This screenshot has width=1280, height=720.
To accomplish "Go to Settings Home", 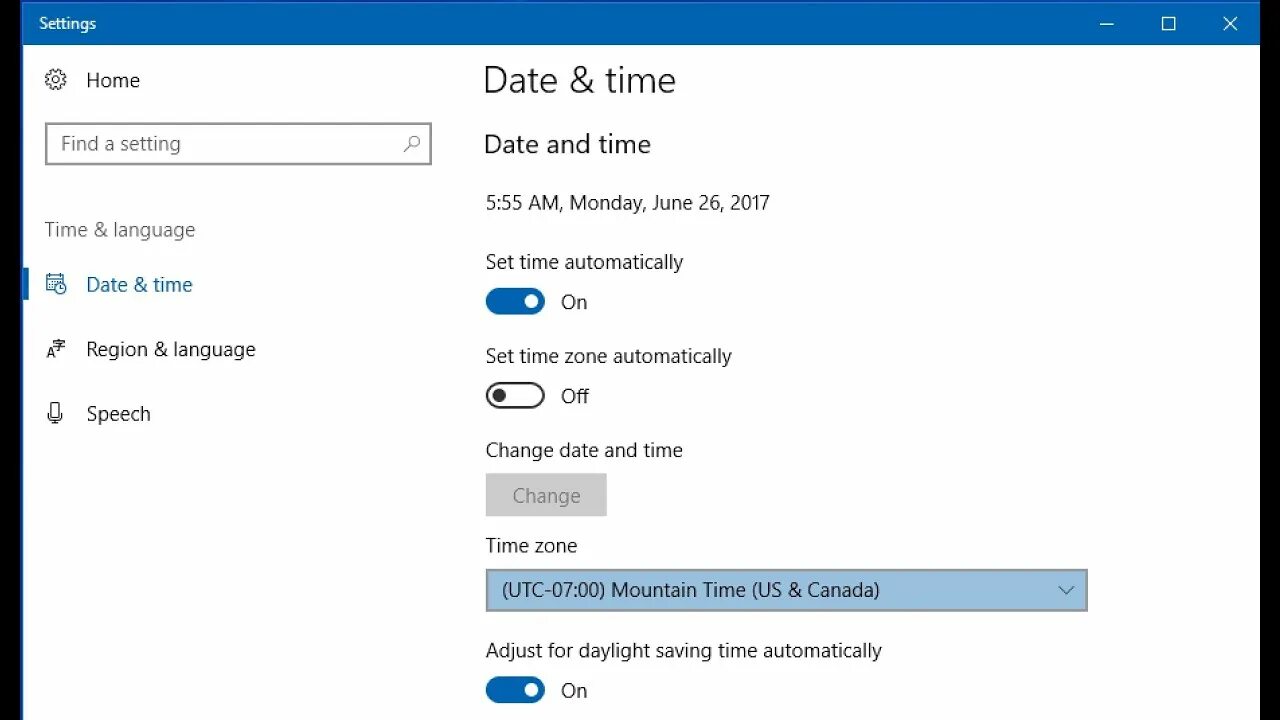I will [112, 80].
